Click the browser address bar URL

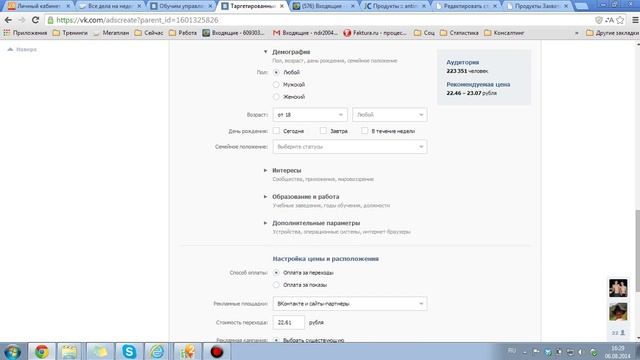point(137,20)
